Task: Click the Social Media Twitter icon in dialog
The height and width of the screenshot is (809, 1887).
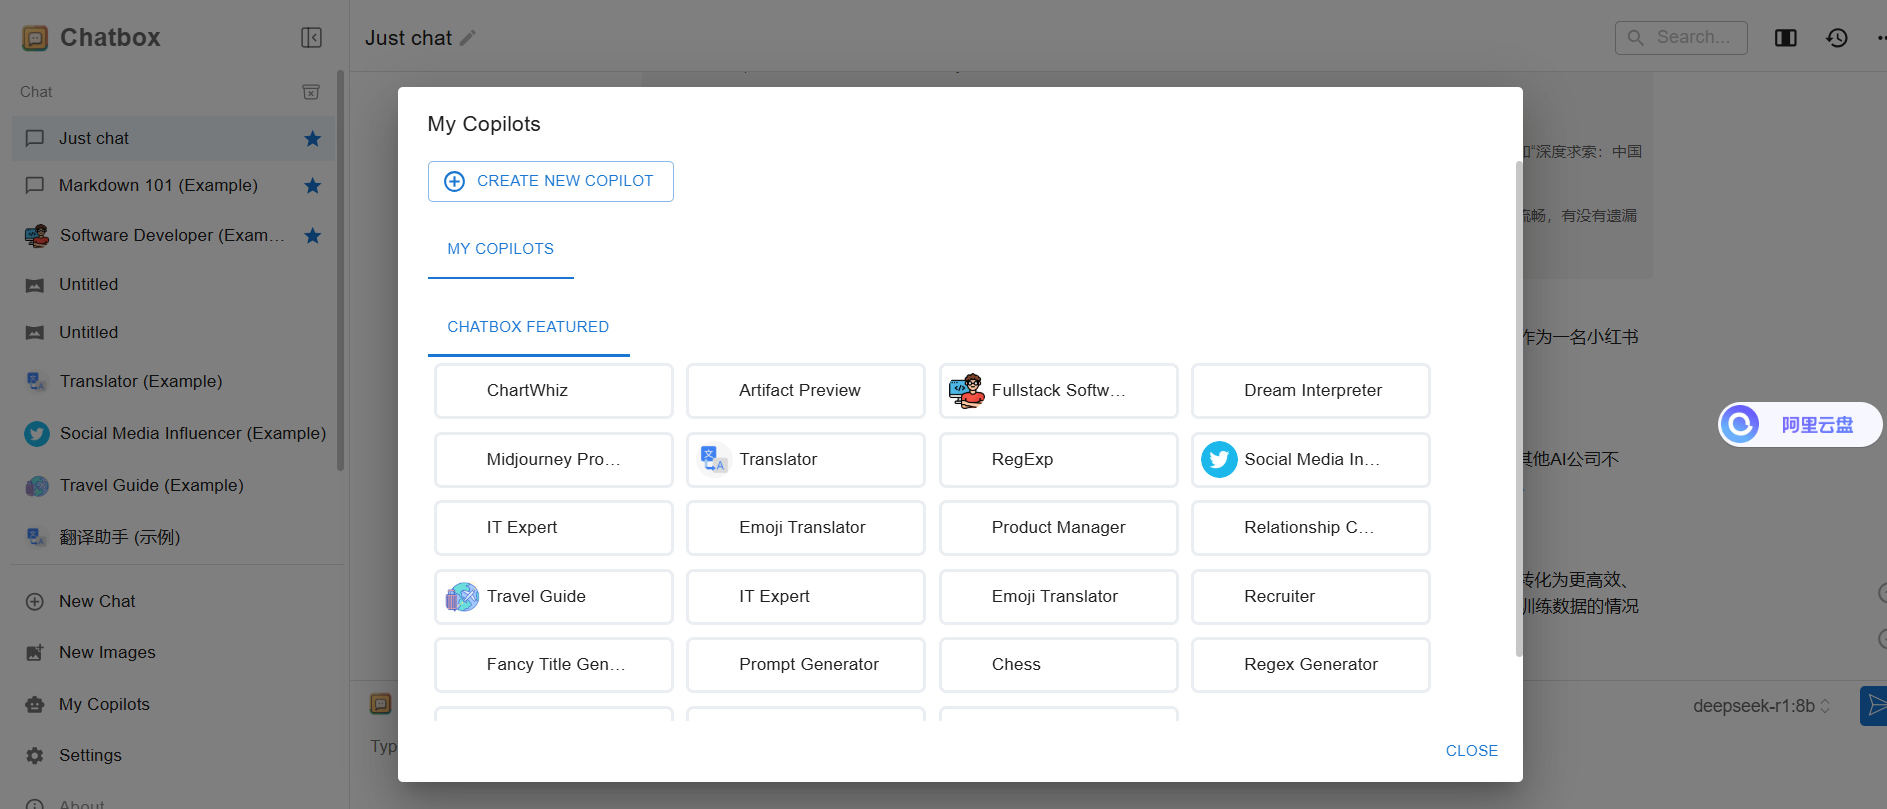Action: point(1219,460)
